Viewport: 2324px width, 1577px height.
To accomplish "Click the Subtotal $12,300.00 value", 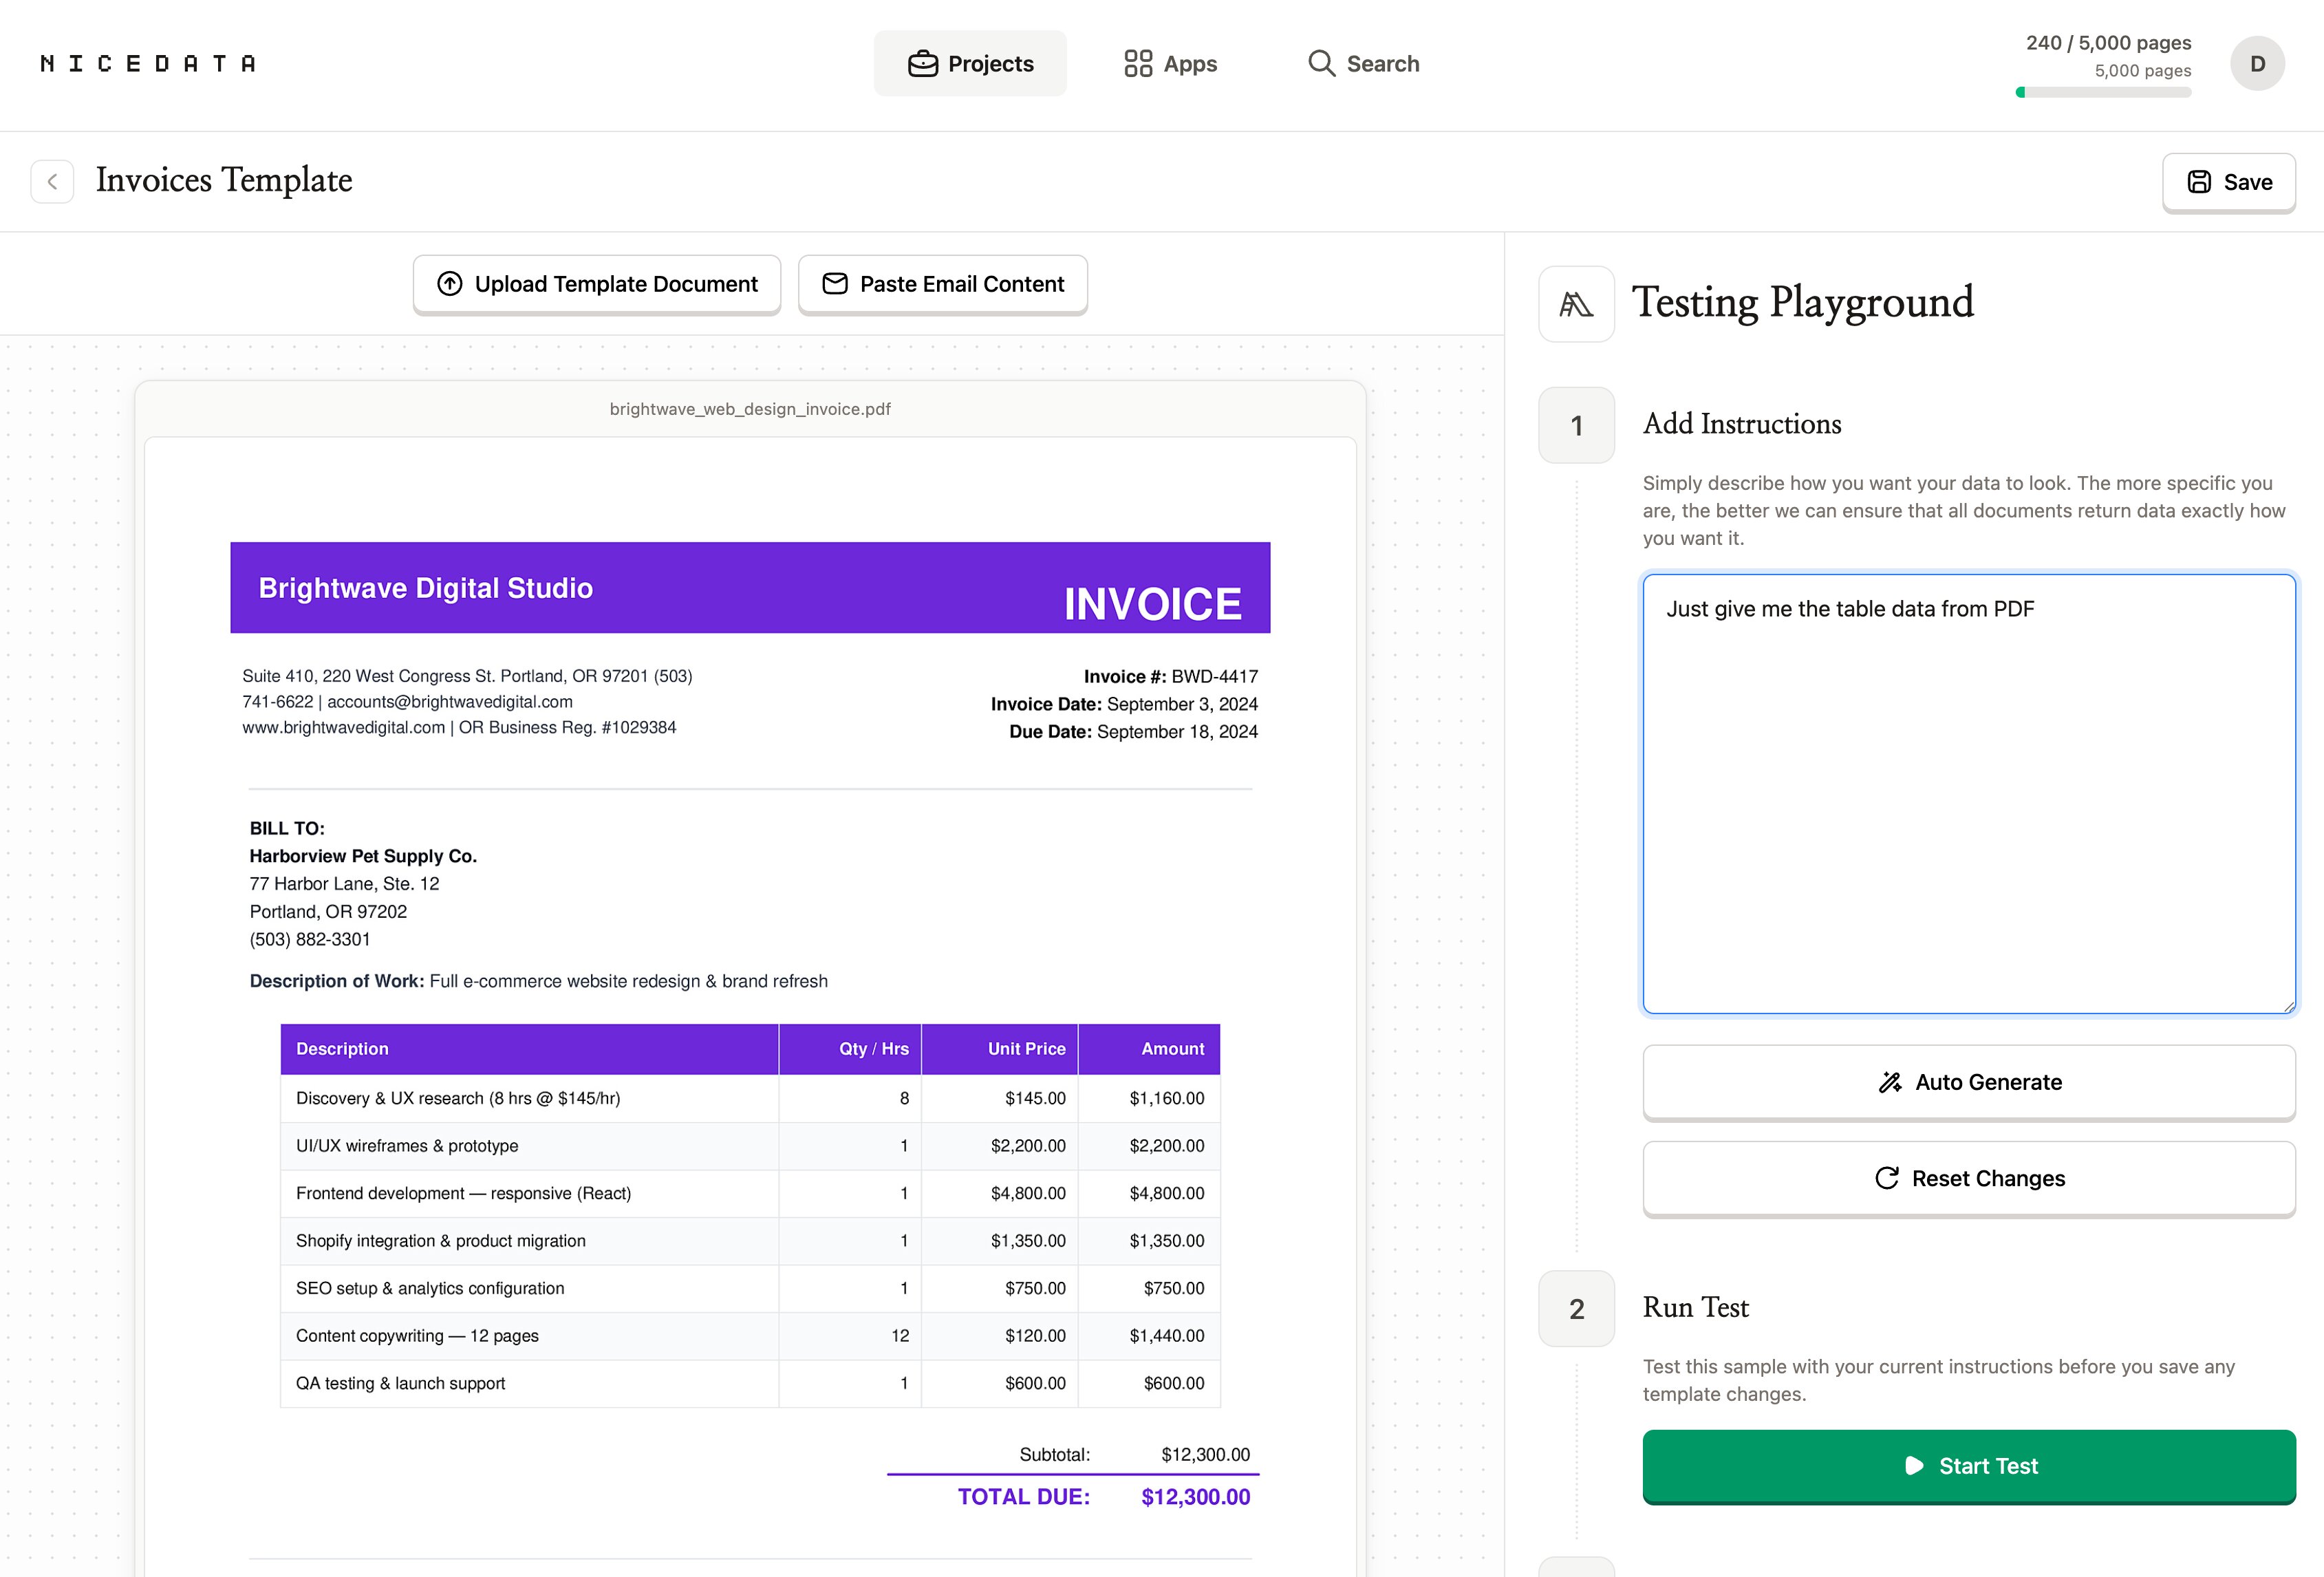I will [1205, 1455].
